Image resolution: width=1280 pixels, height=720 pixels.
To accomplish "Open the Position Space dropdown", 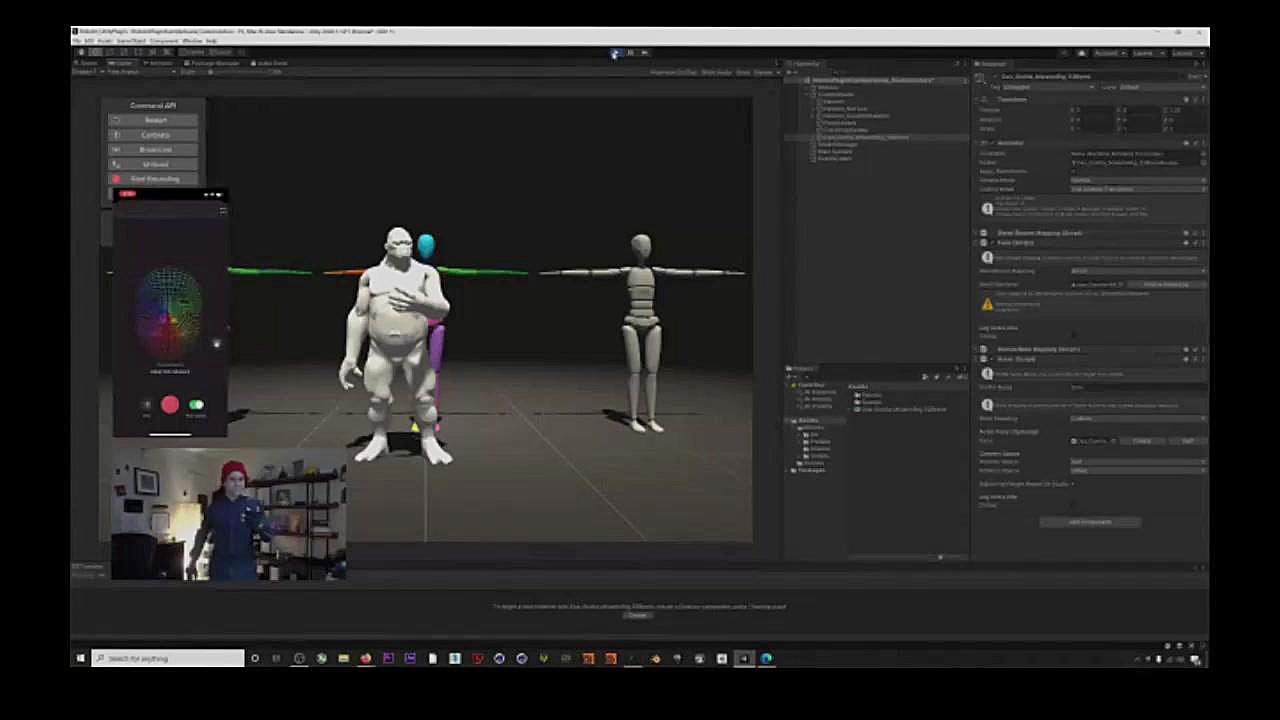I will 1138,462.
